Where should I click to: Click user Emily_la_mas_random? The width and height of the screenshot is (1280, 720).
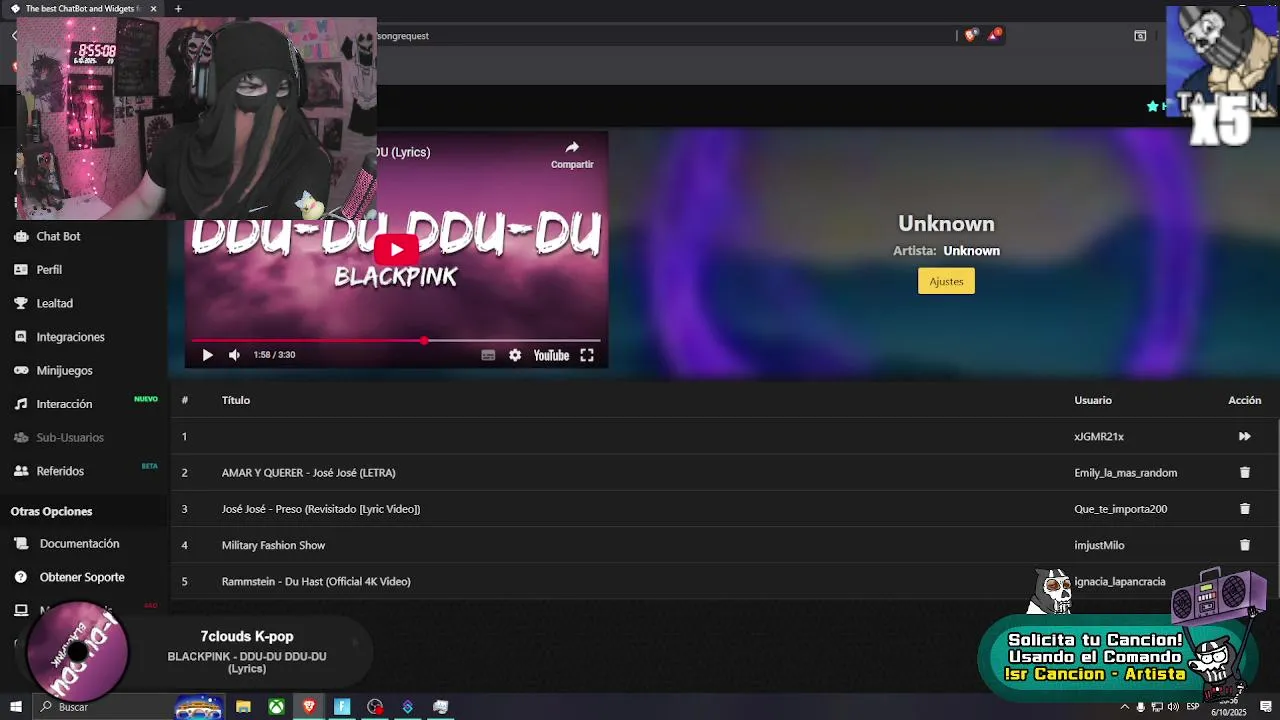pos(1125,472)
